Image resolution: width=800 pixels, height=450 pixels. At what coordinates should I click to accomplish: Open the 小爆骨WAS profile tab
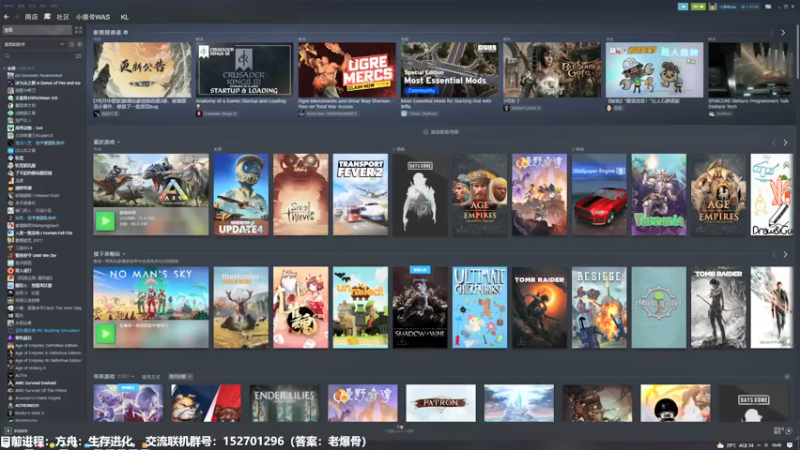(x=93, y=17)
